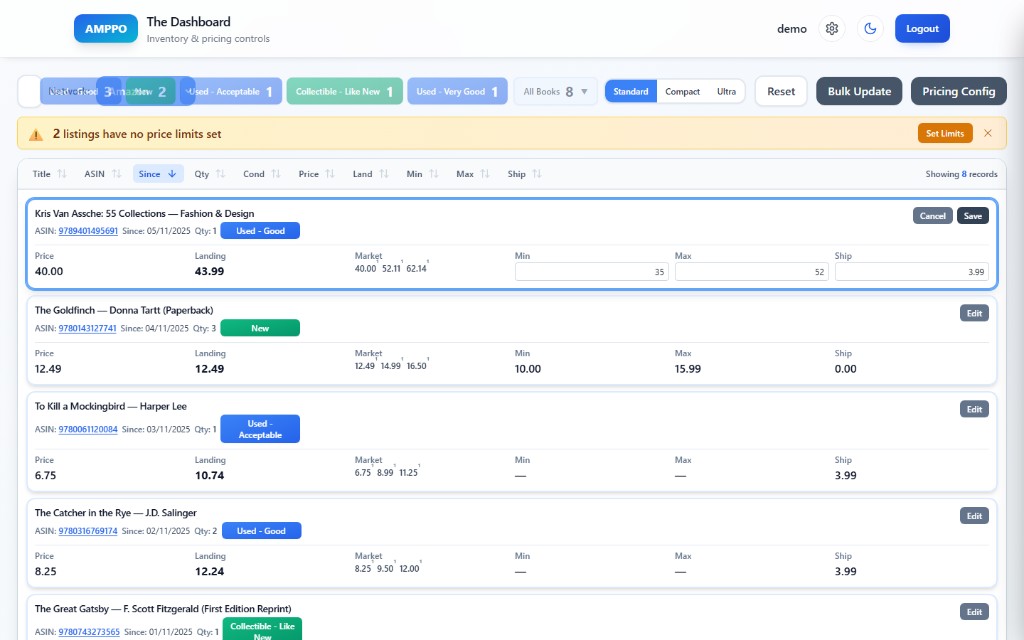Sort by Max using its sort arrows
Viewport: 1024px width, 640px height.
tap(485, 174)
